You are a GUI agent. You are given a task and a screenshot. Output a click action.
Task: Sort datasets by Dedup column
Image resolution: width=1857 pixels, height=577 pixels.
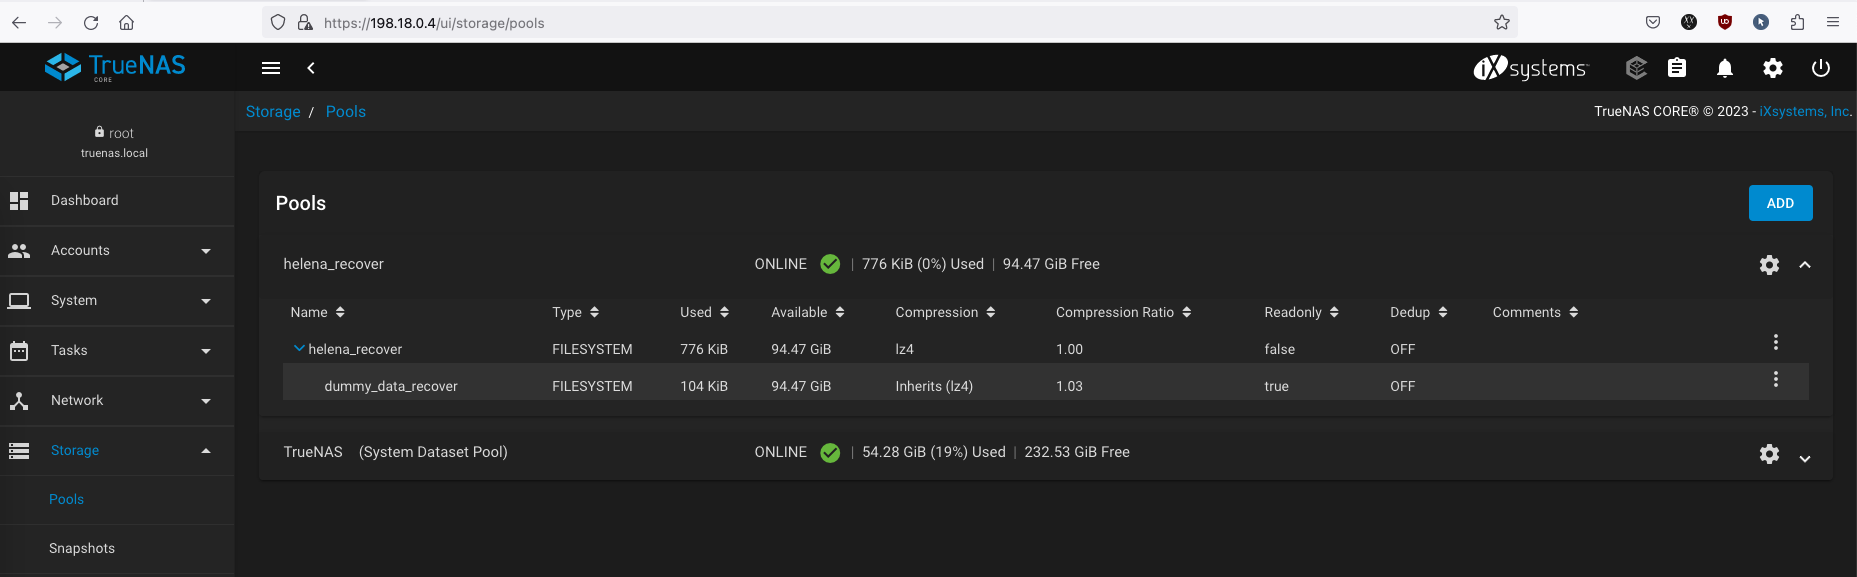pos(1419,312)
